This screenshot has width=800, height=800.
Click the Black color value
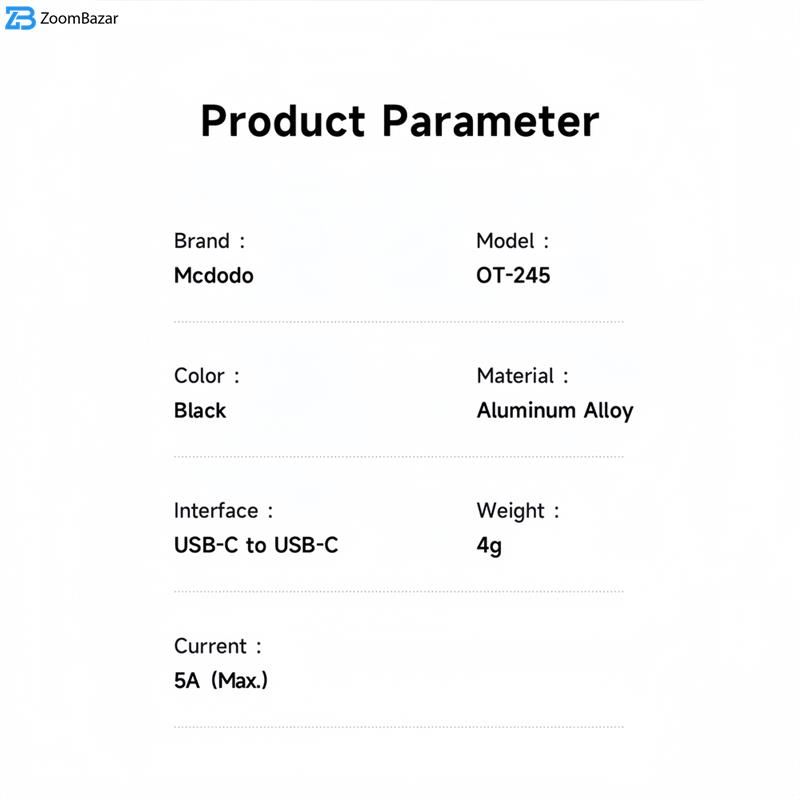click(x=200, y=410)
